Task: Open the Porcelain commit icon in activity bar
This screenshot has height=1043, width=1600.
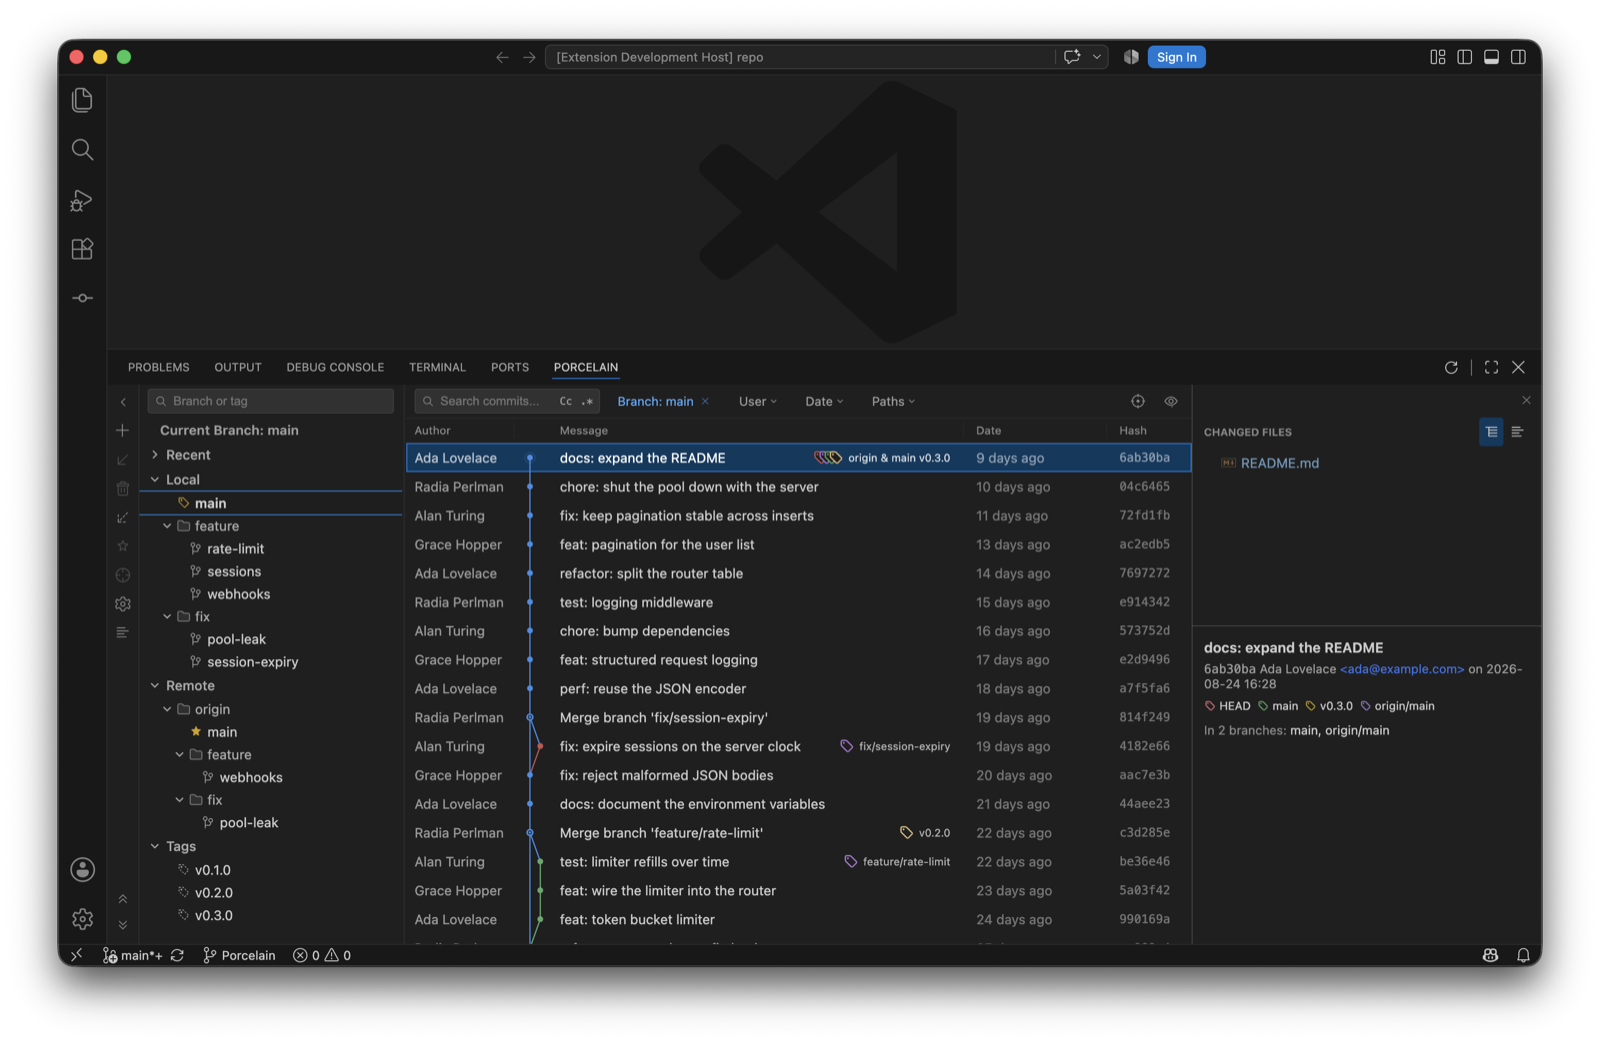Action: coord(82,298)
